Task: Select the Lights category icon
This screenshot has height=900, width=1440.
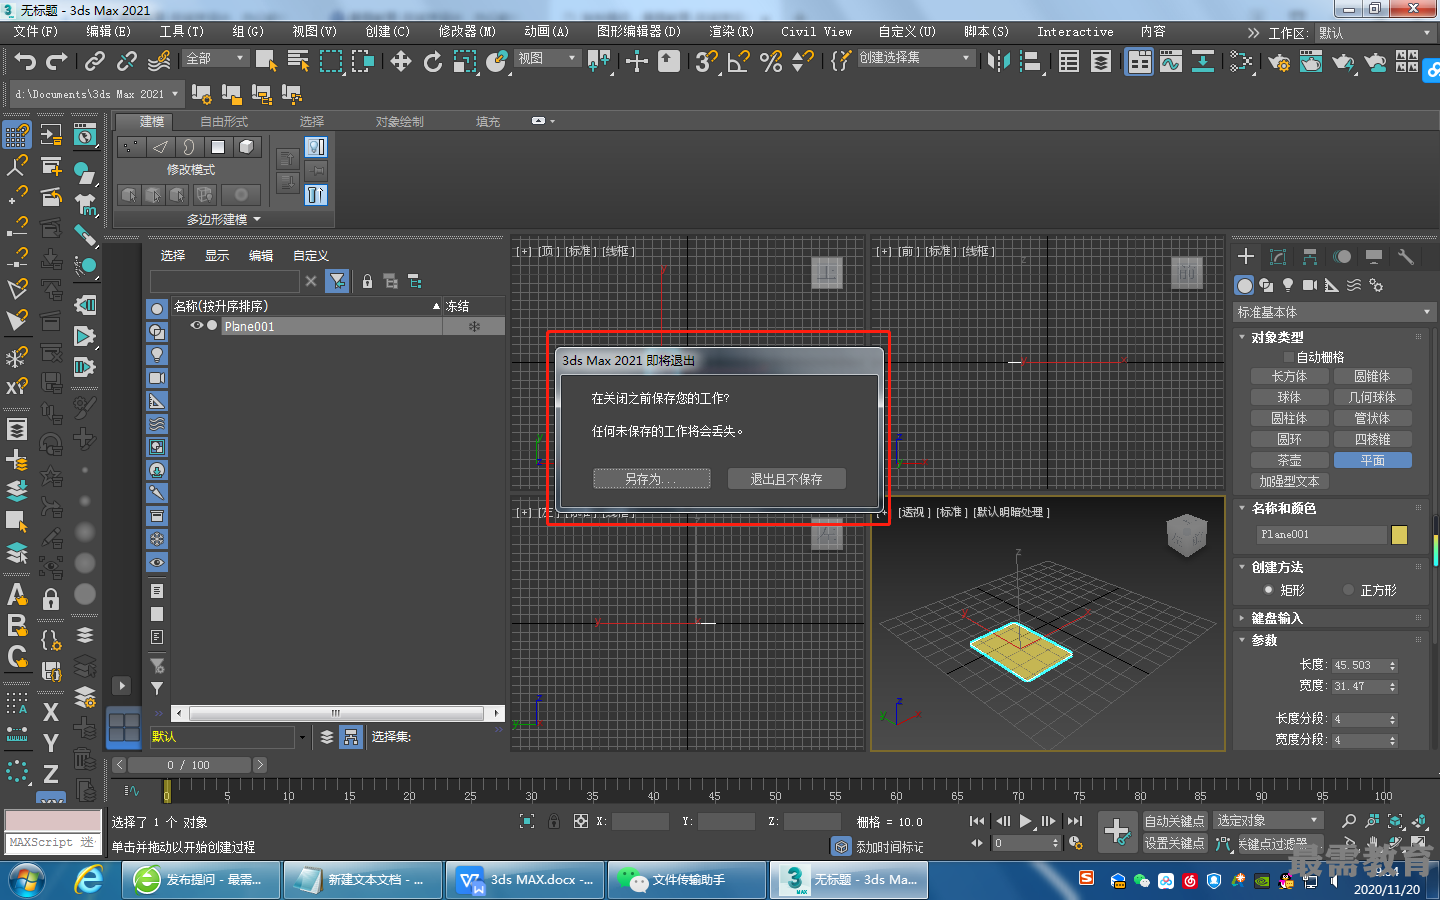Action: tap(1288, 285)
